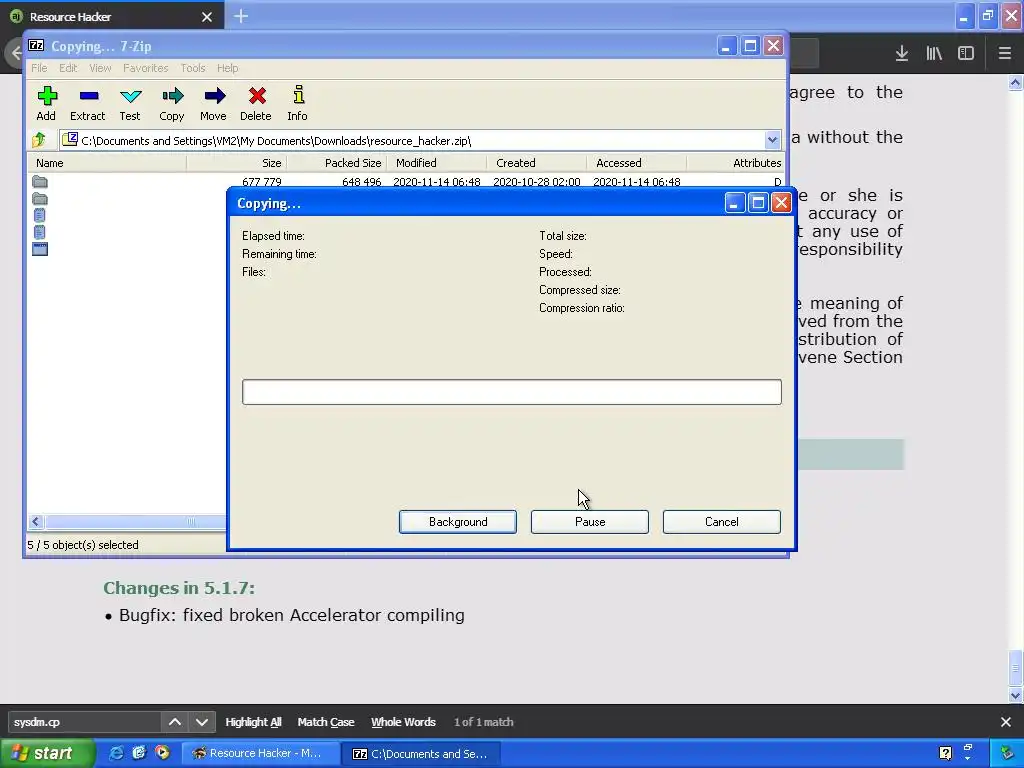
Task: Click the browser page scrollbar down arrow
Action: pos(1015,695)
